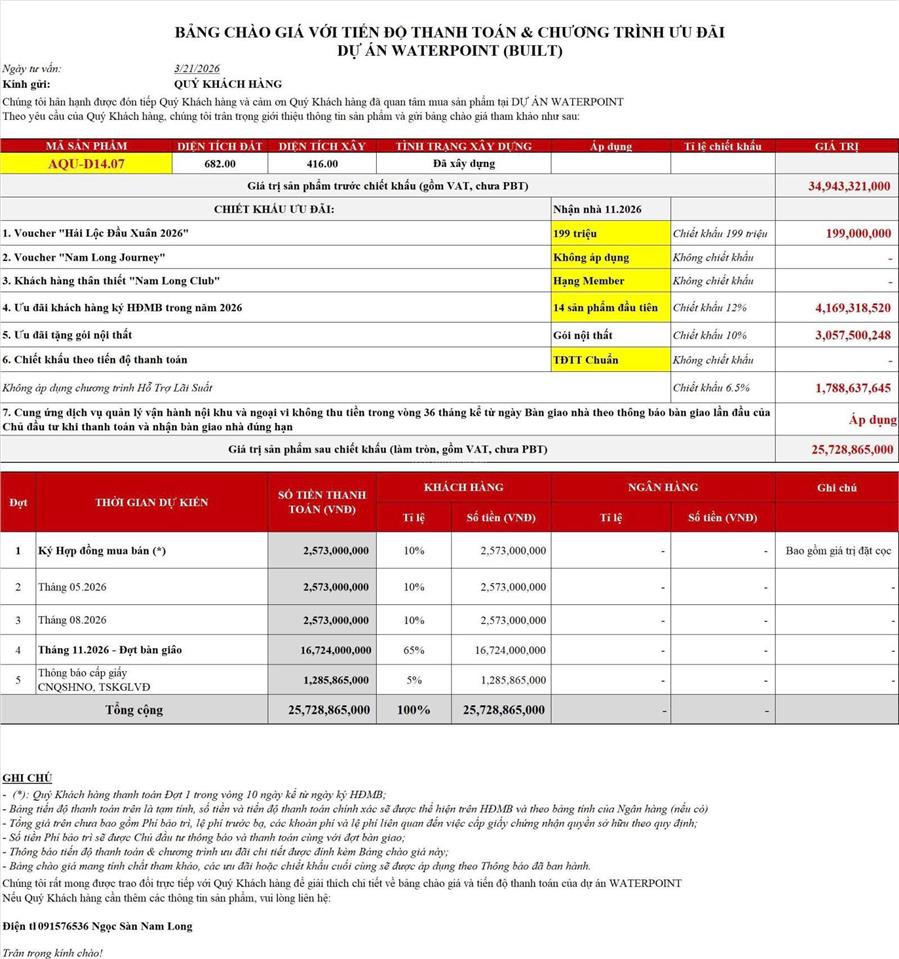Click the "14 sản phẩm đầu tiên" cell

610,307
